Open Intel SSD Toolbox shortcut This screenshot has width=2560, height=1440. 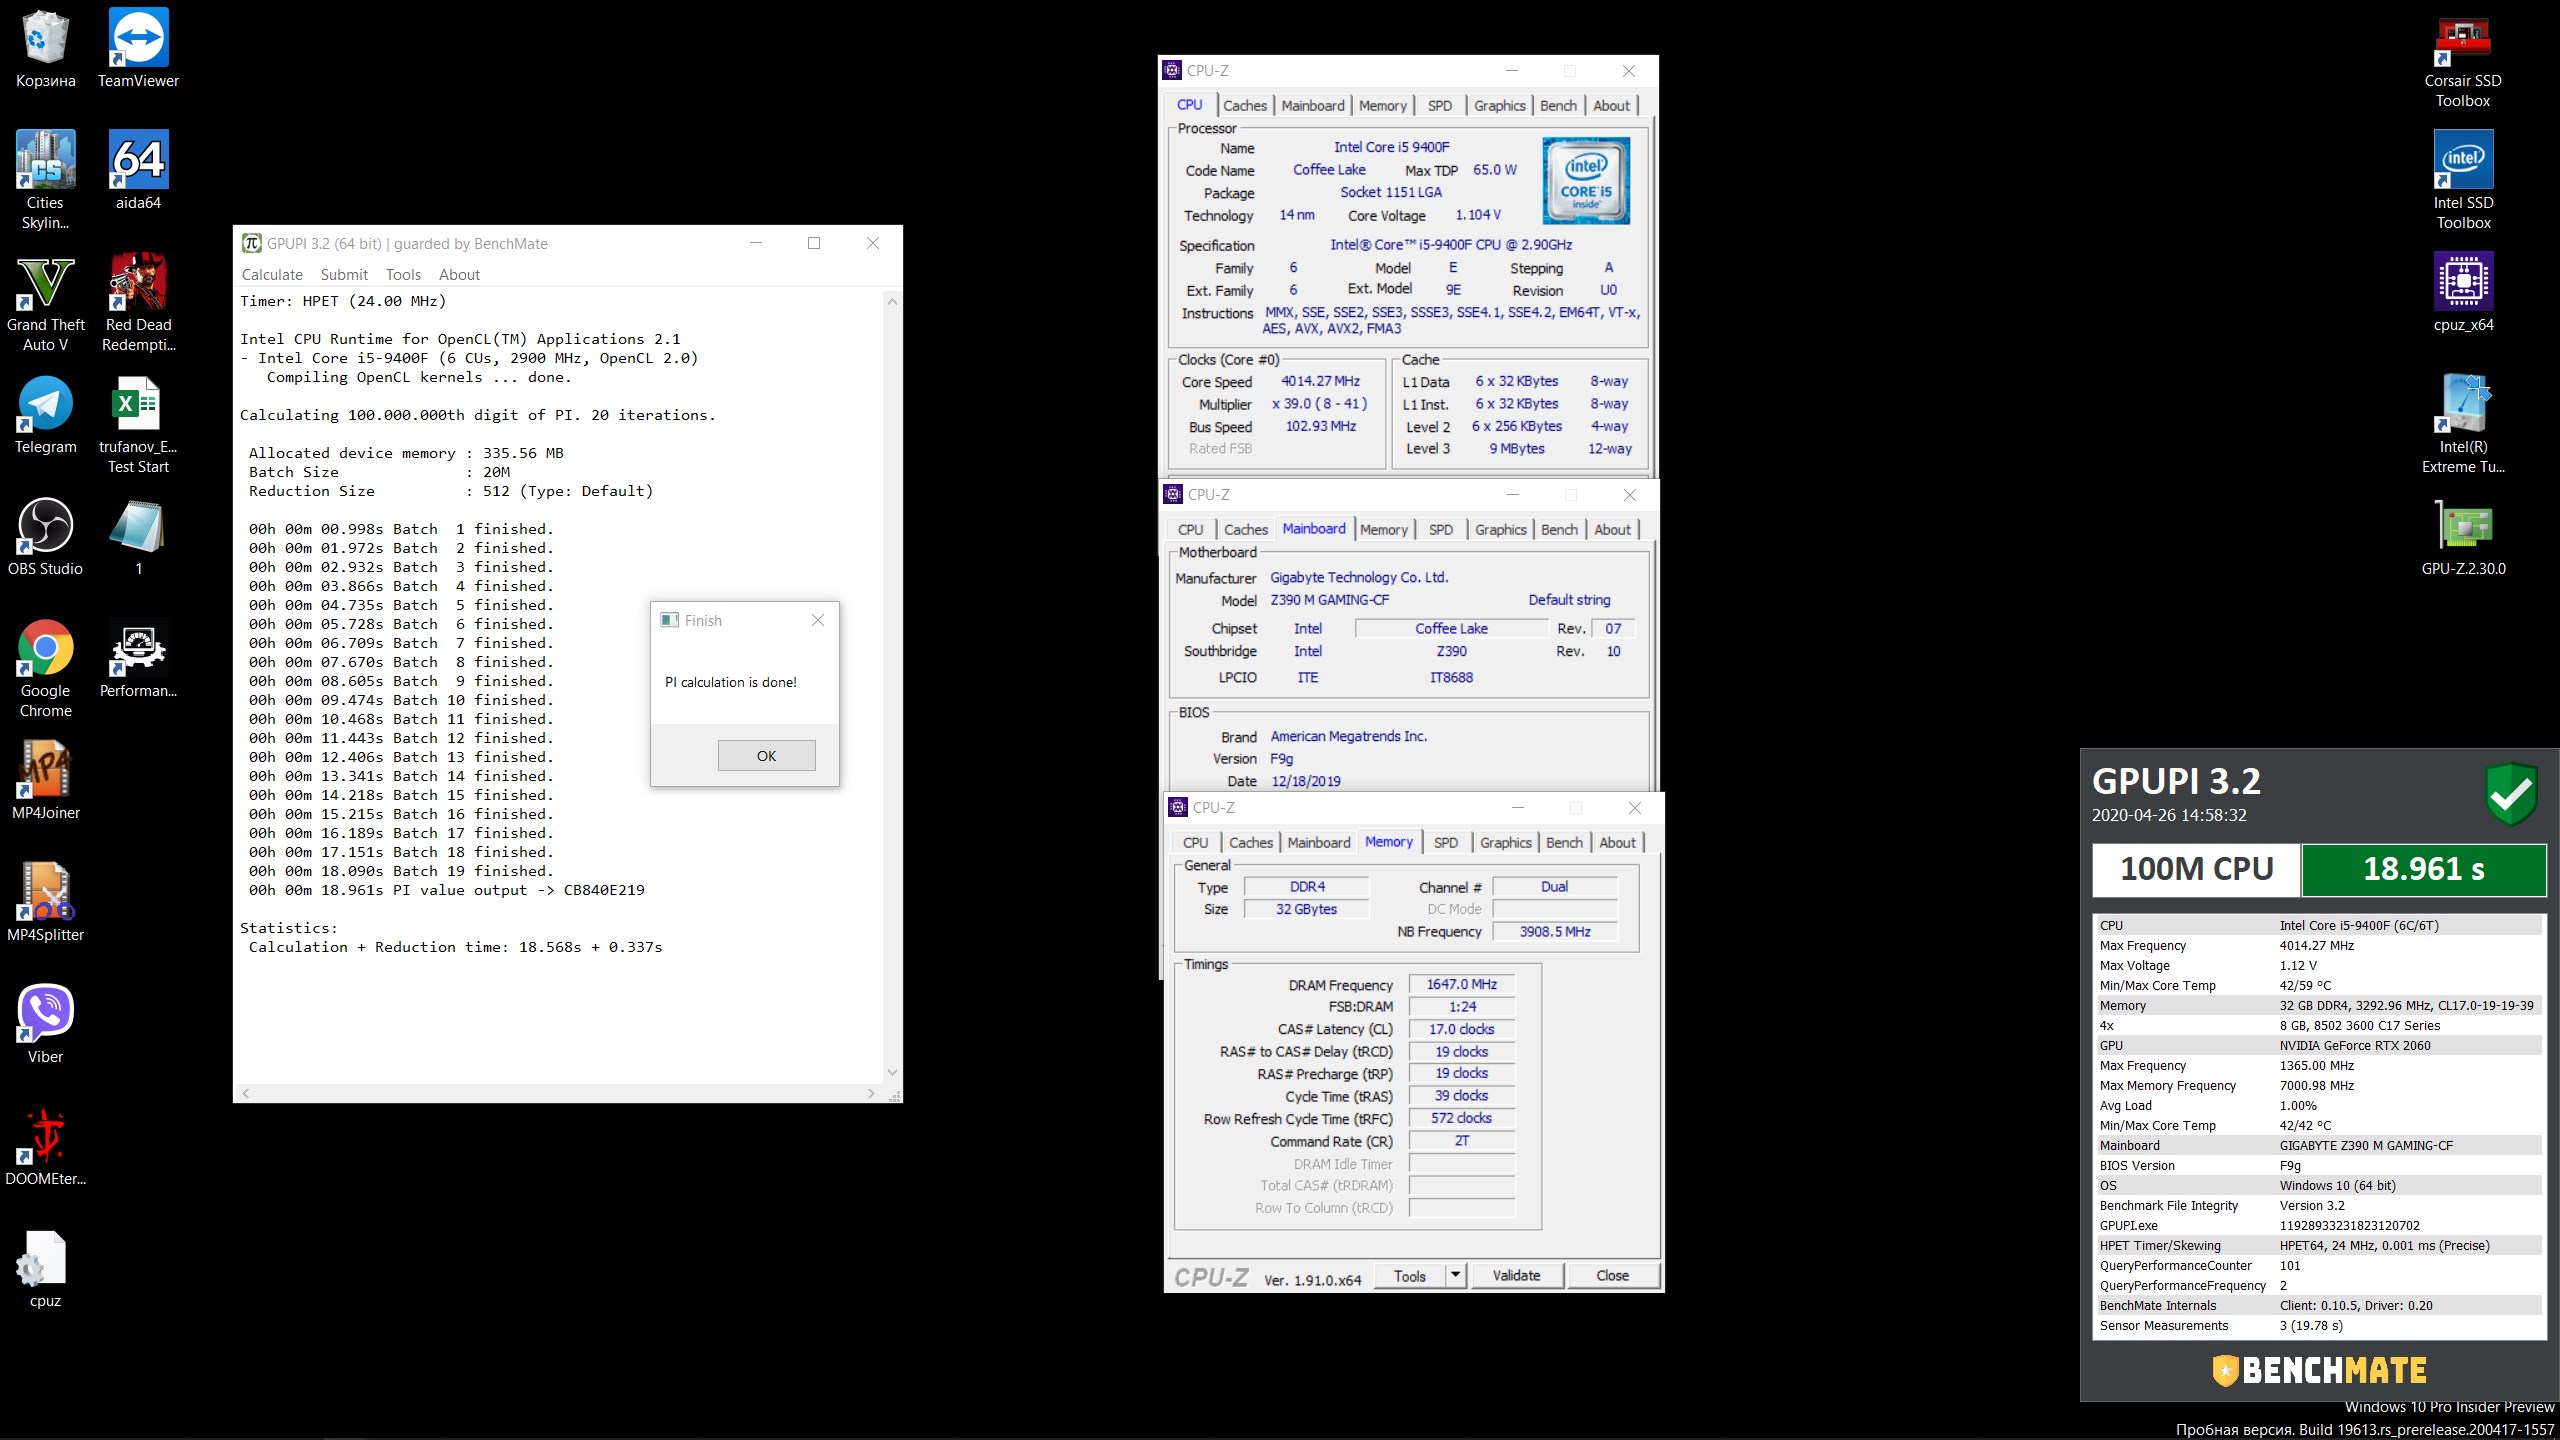[2463, 180]
